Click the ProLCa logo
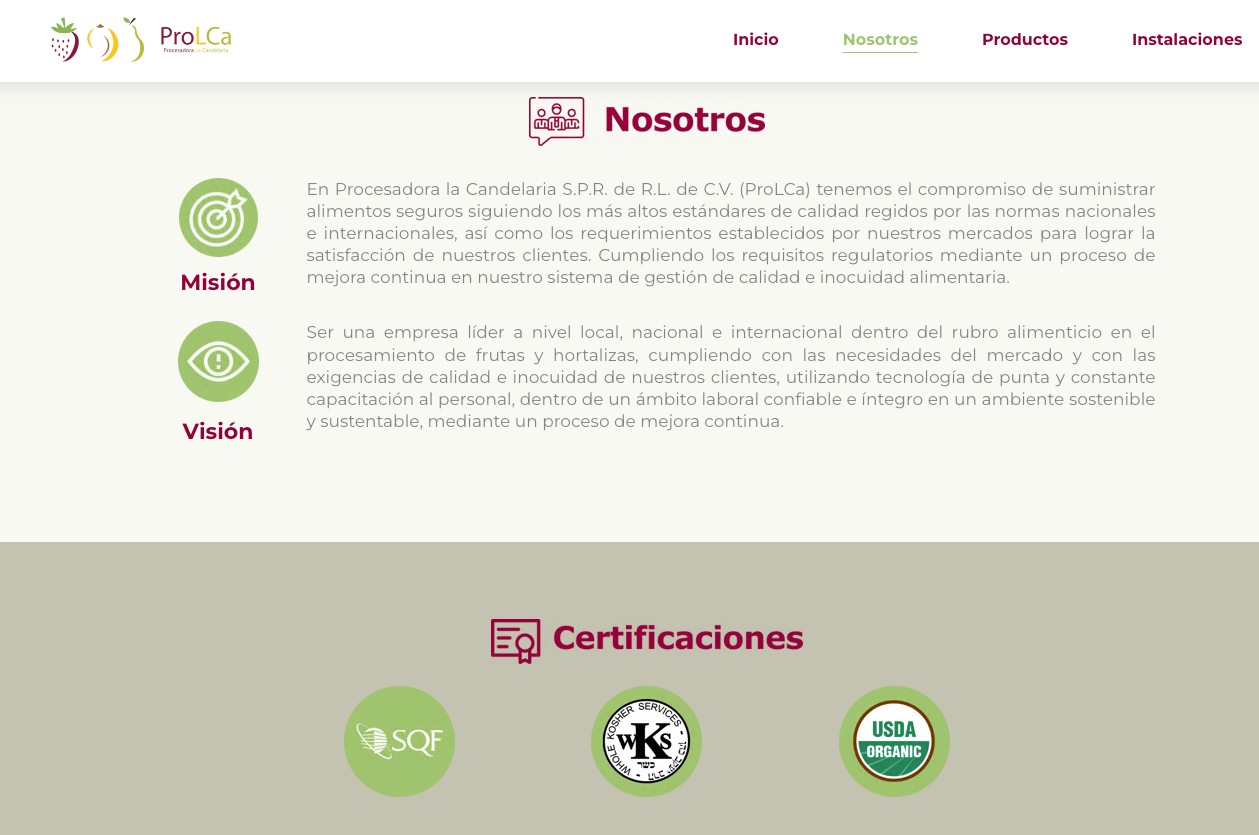Viewport: 1259px width, 835px height. (140, 40)
